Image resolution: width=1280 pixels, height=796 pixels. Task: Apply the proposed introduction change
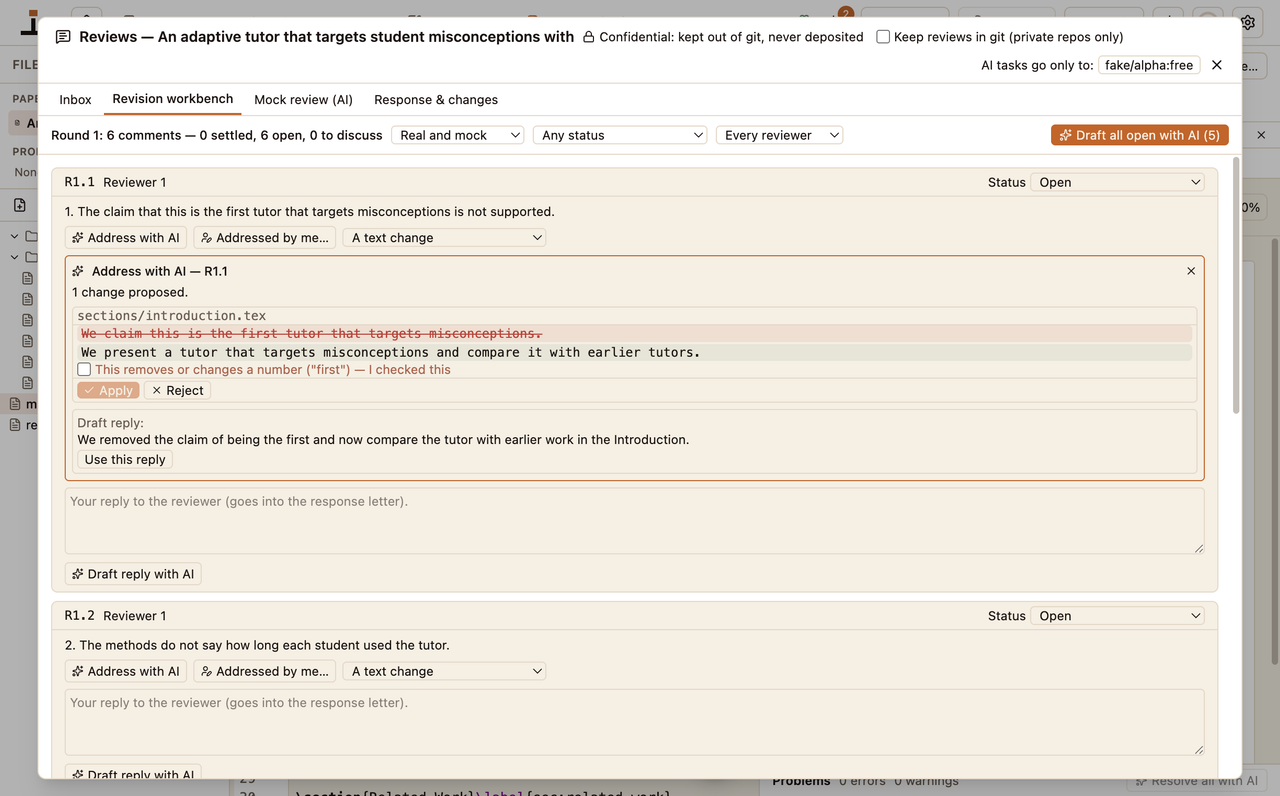108,391
